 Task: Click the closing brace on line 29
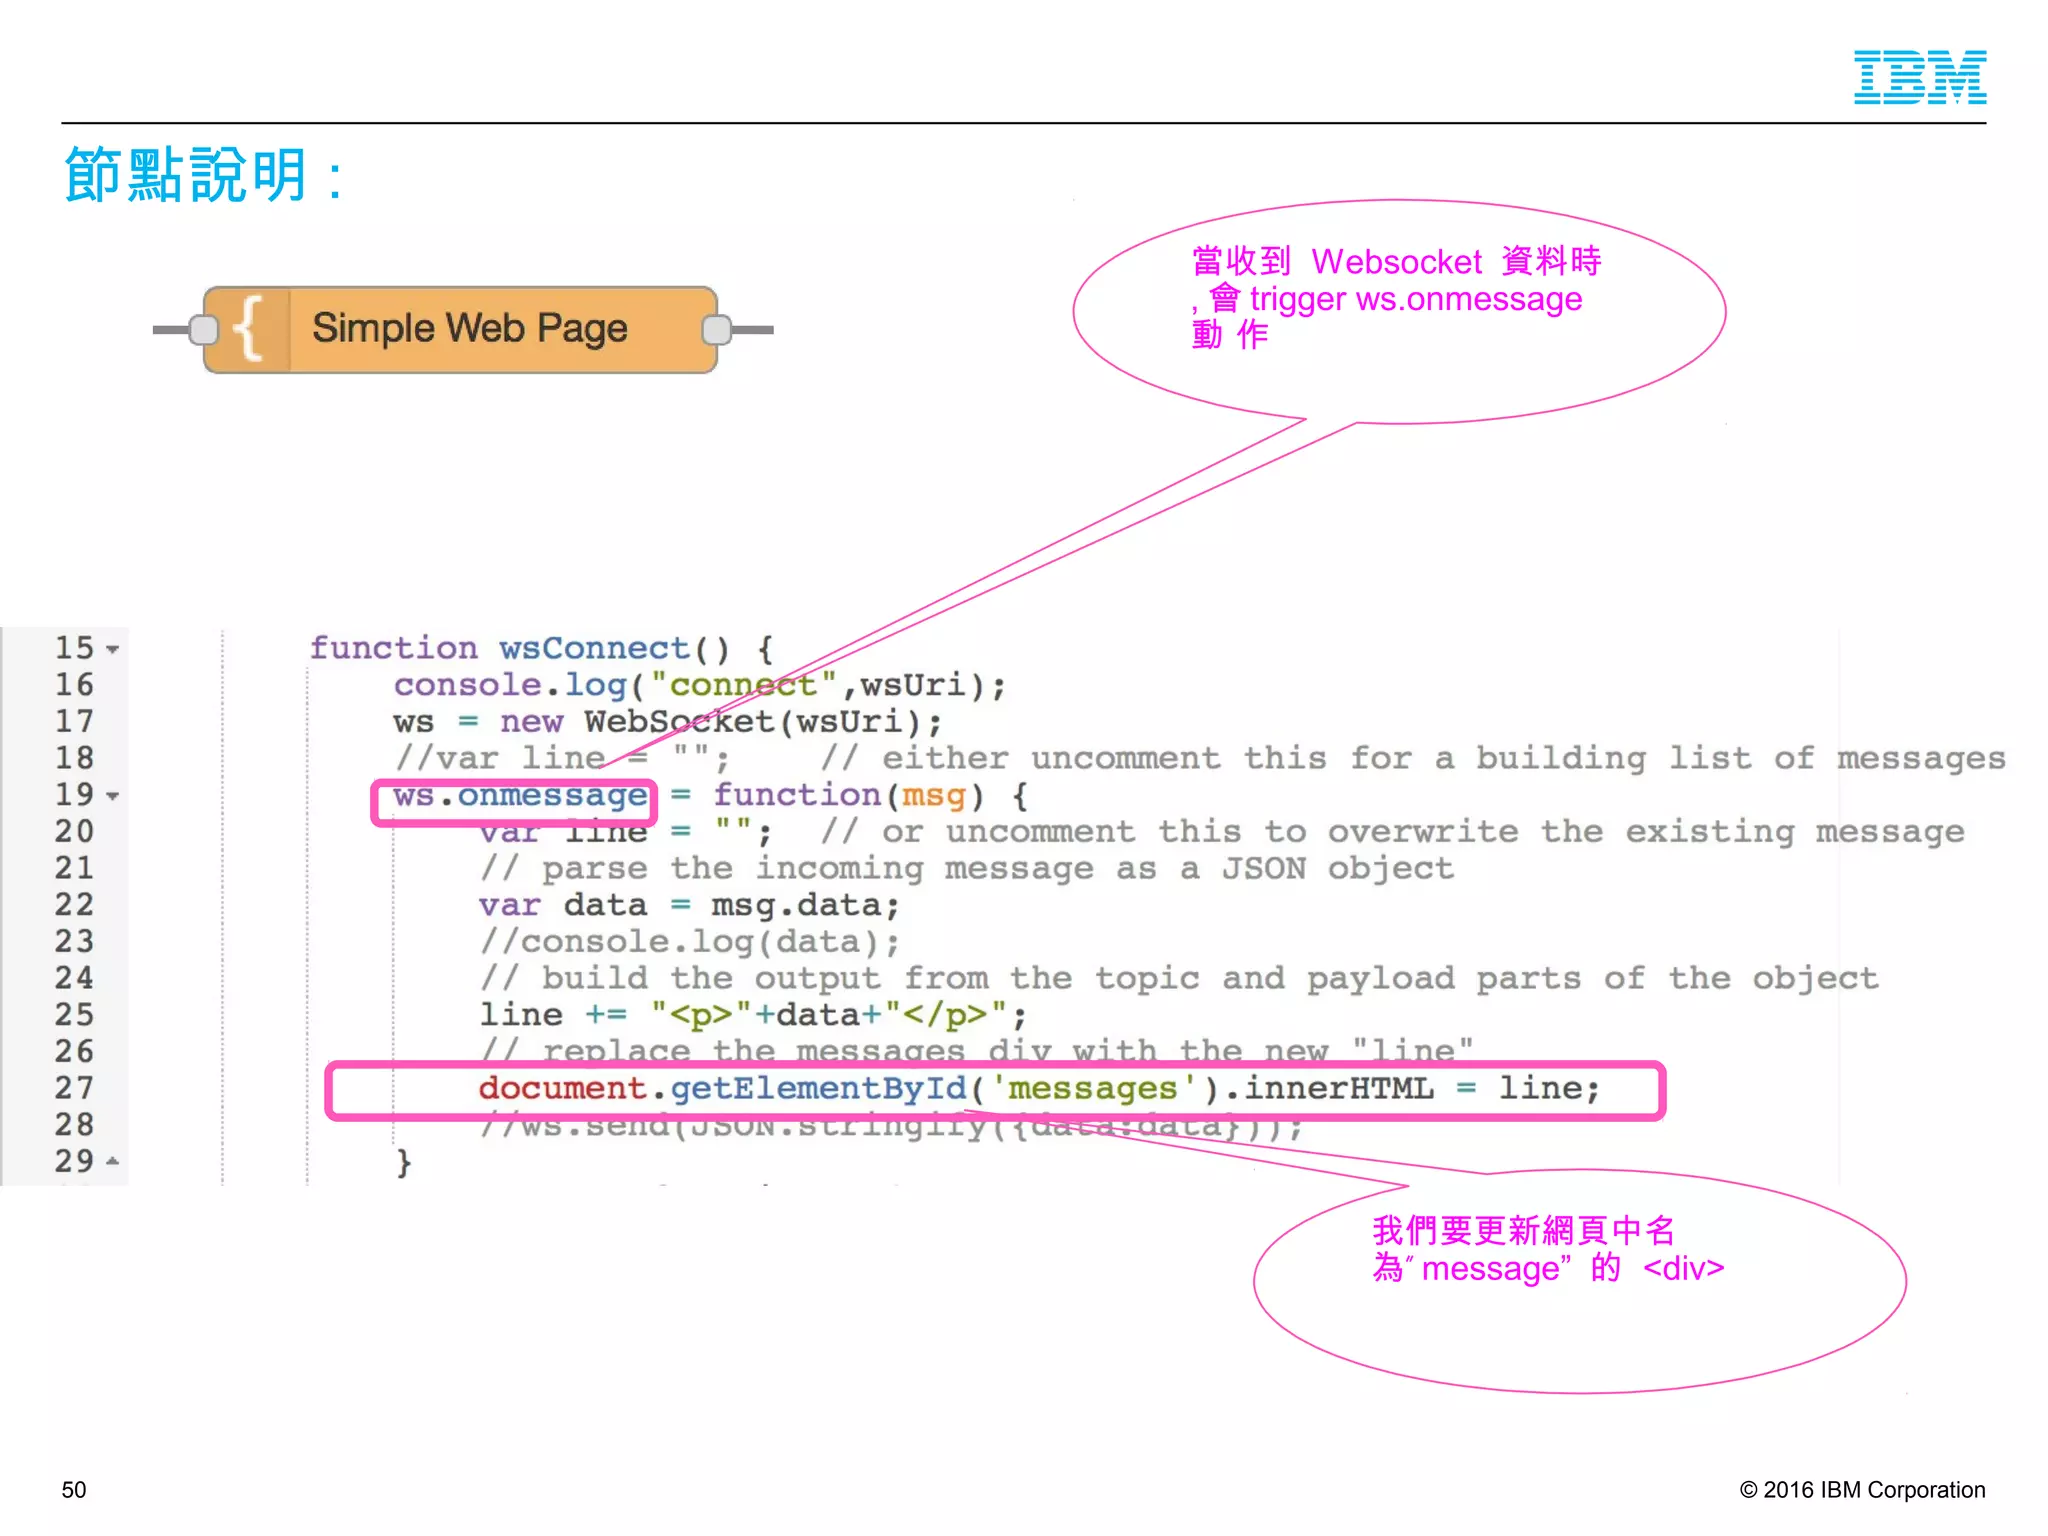403,1162
